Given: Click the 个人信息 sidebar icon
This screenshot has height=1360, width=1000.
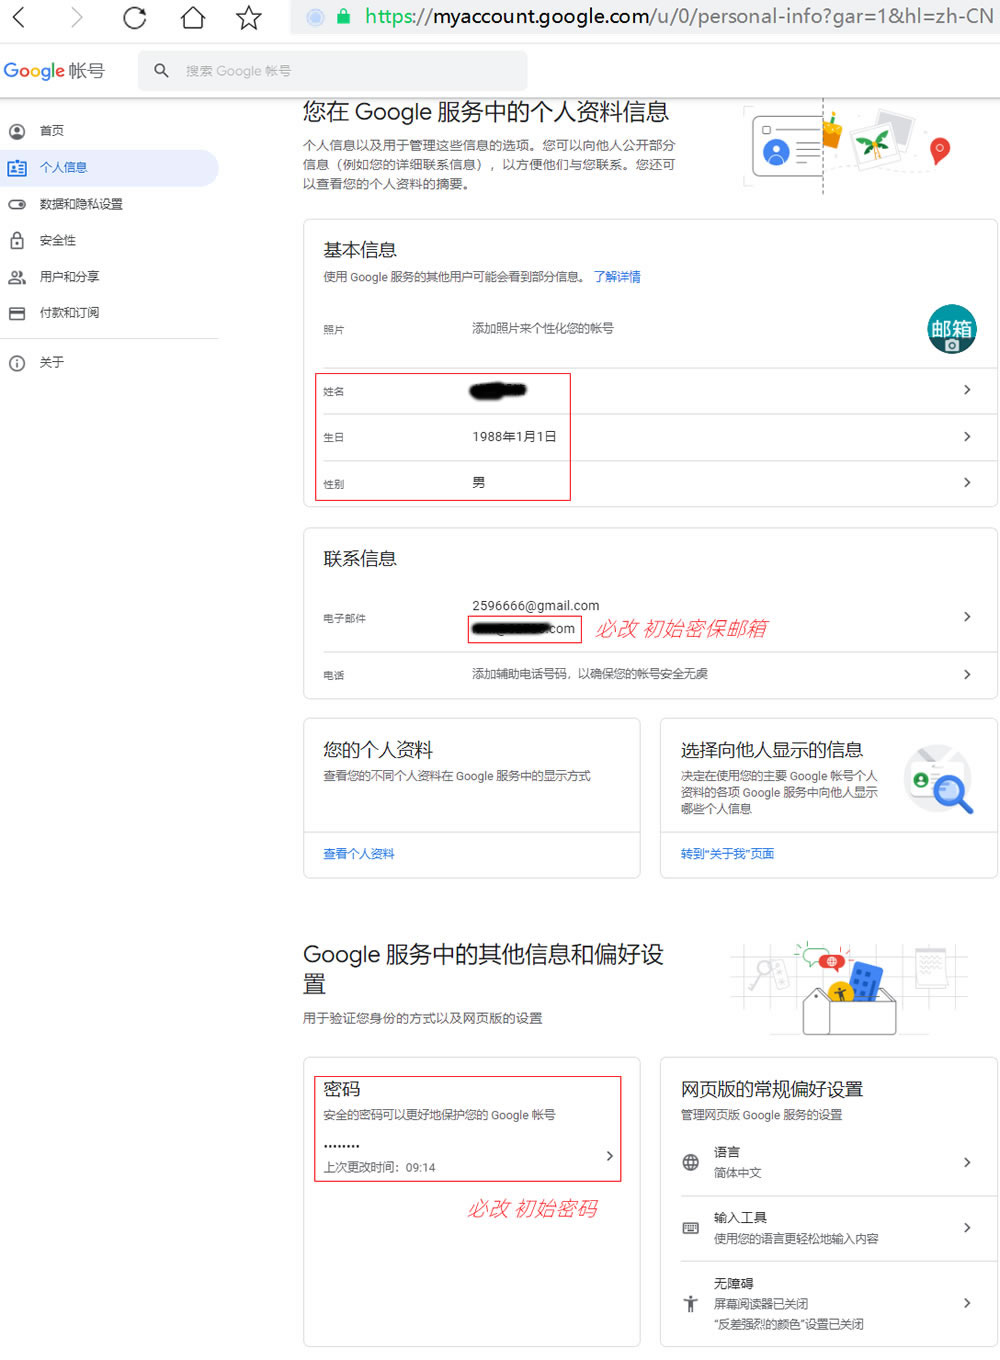Looking at the screenshot, I should pyautogui.click(x=17, y=168).
